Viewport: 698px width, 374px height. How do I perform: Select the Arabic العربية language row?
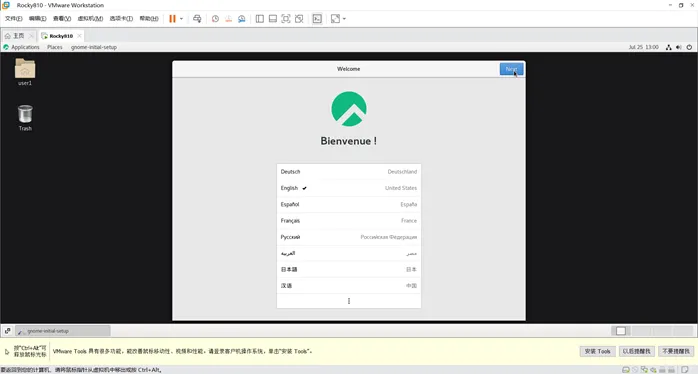tap(349, 253)
